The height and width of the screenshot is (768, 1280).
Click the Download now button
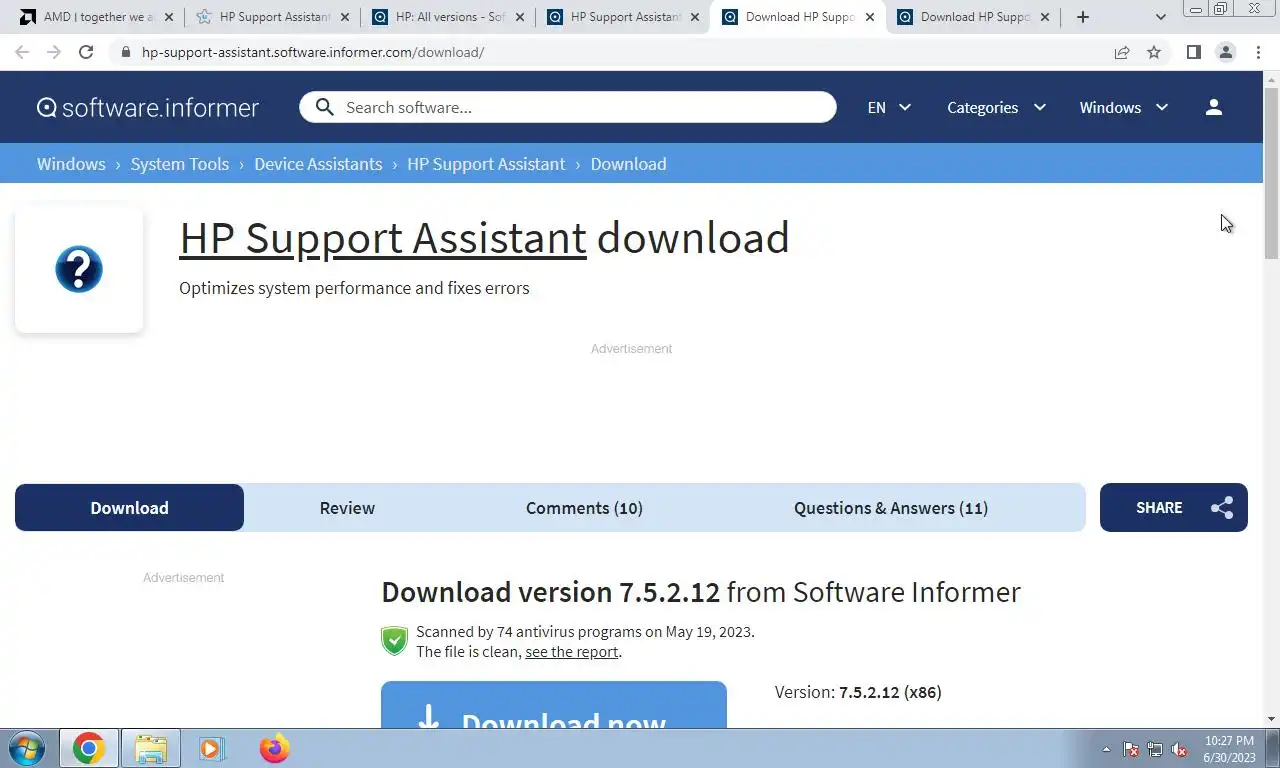[x=554, y=706]
